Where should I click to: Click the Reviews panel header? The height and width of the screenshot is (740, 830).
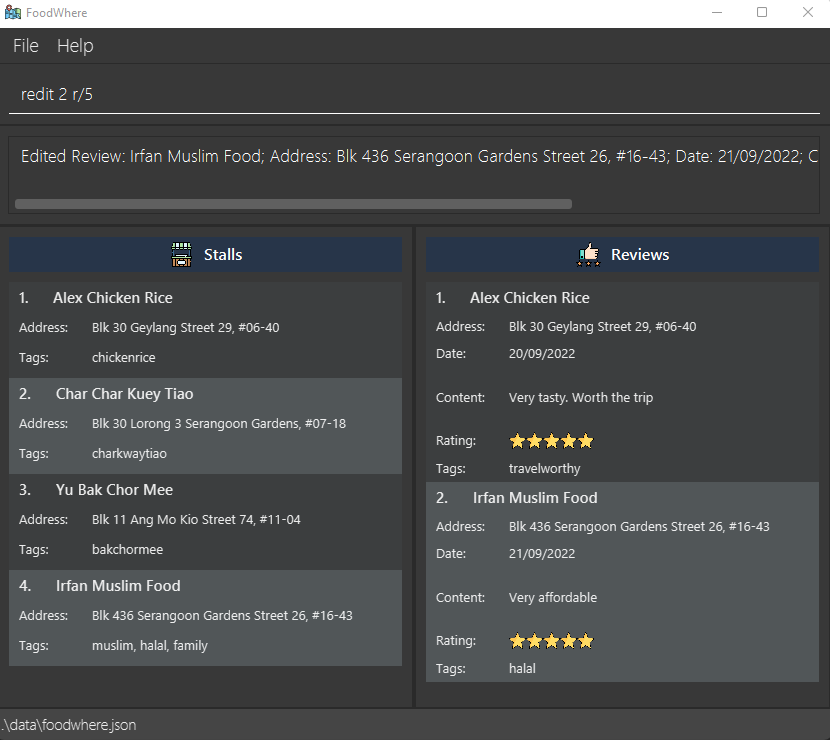point(622,255)
